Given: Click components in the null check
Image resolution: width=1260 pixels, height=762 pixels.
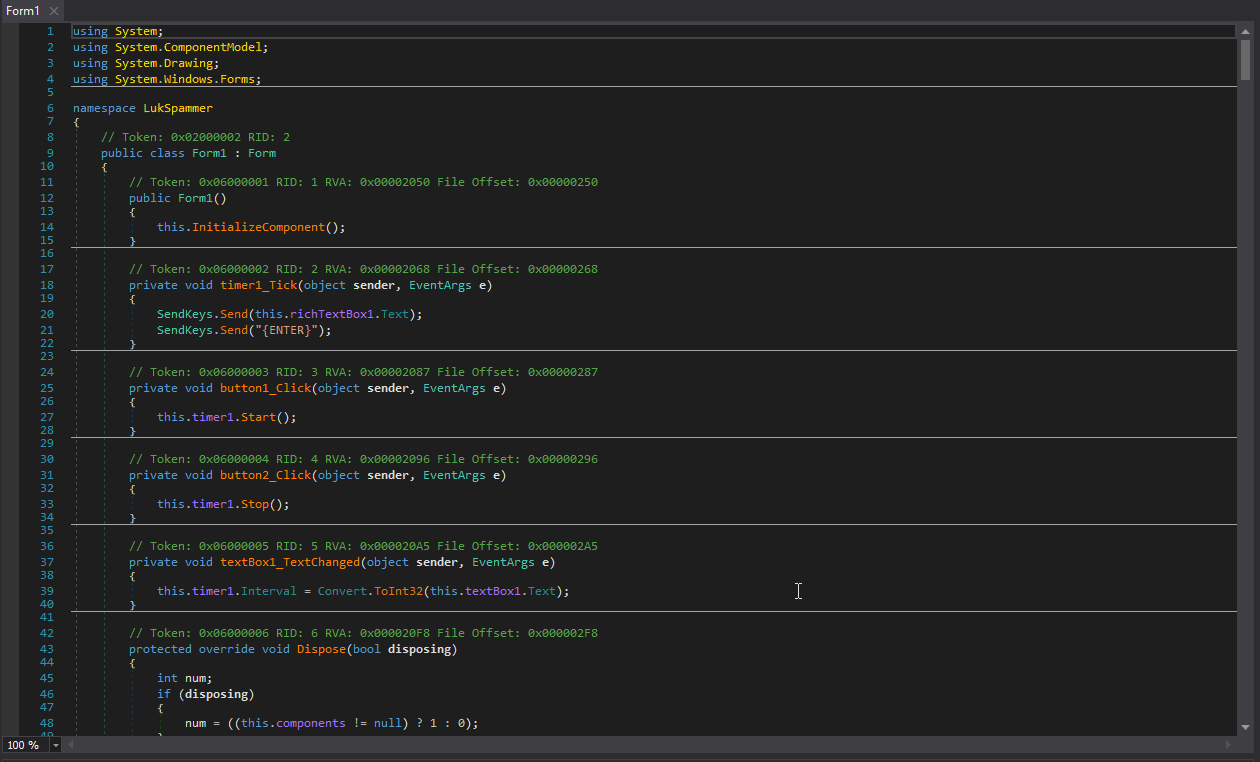Looking at the screenshot, I should 310,723.
